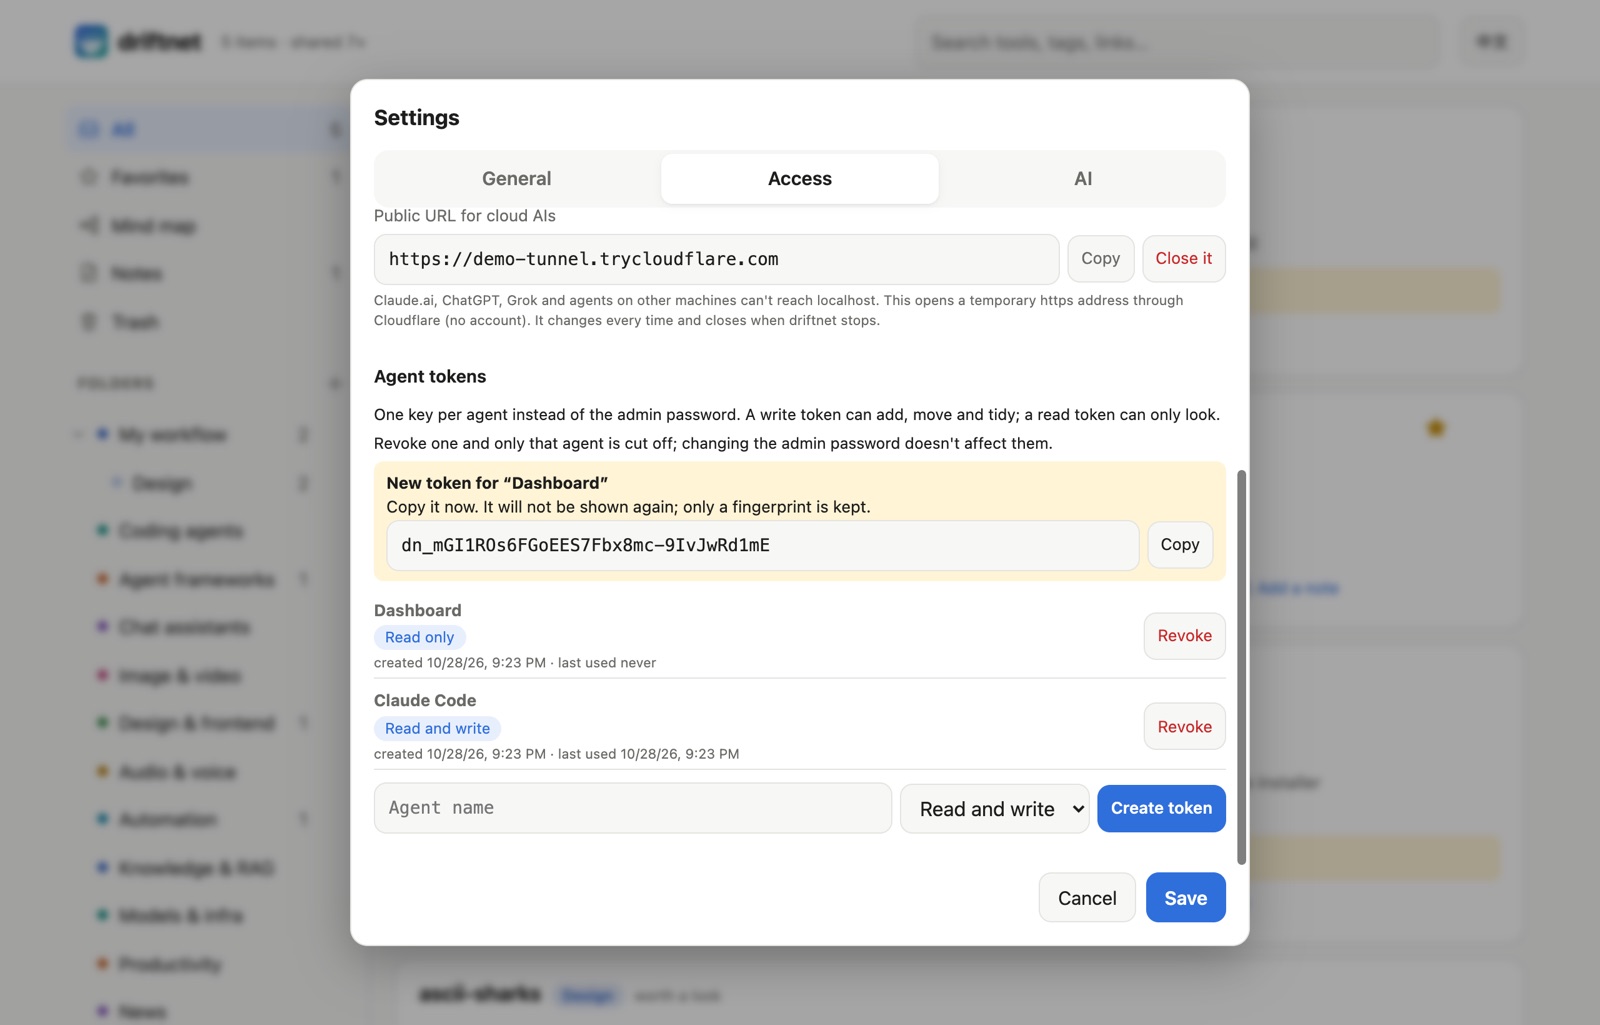
Task: Click the Trash icon in sidebar
Action: pyautogui.click(x=89, y=322)
